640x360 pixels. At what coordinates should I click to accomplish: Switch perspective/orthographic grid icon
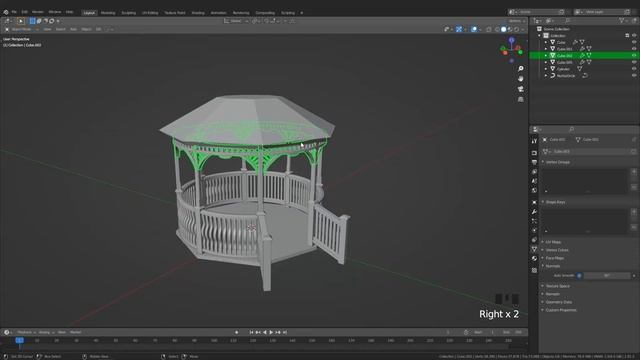(x=520, y=99)
